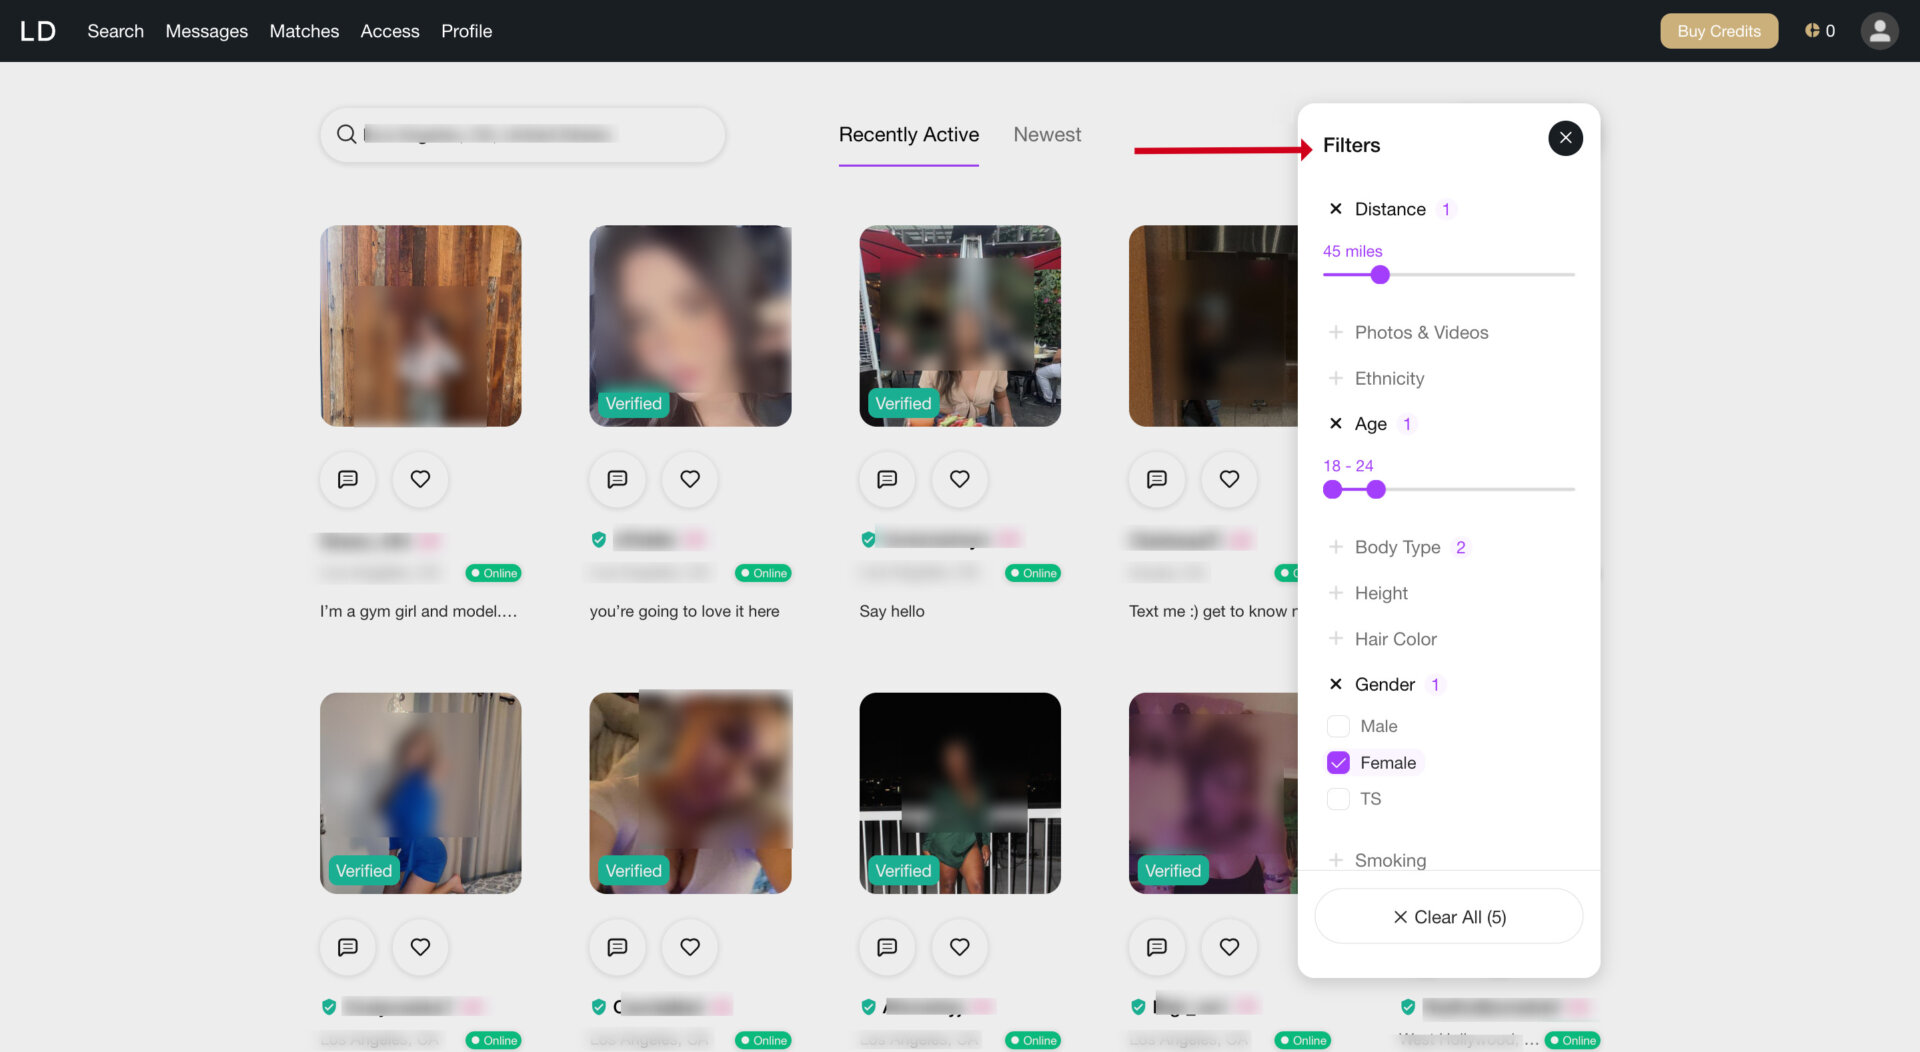Screen dimensions: 1920x1052
Task: Click the Buy Credits button
Action: tap(1718, 30)
